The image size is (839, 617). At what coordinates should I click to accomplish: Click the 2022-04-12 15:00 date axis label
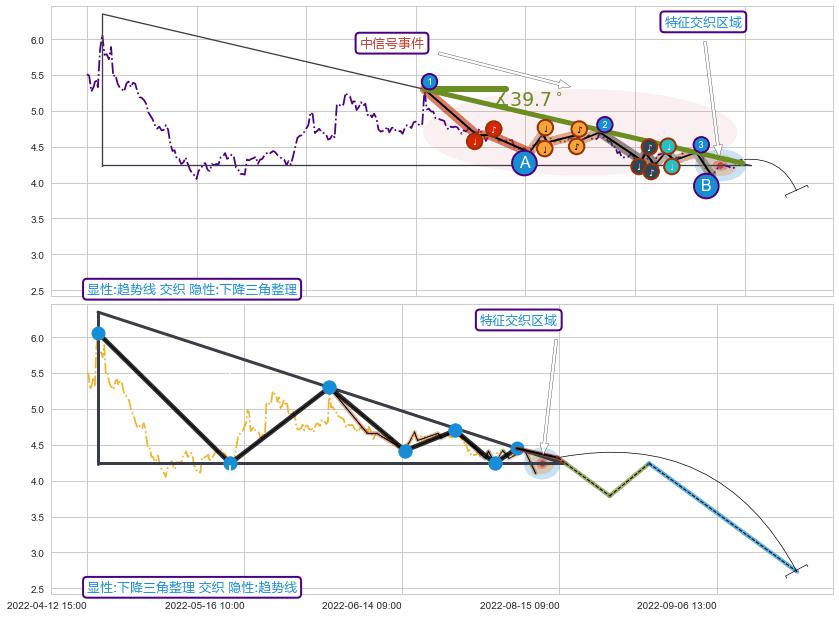[46, 605]
